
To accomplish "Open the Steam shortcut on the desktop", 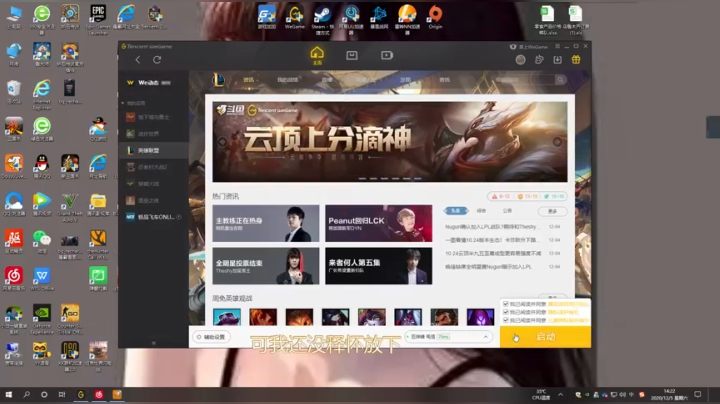I will 323,19.
